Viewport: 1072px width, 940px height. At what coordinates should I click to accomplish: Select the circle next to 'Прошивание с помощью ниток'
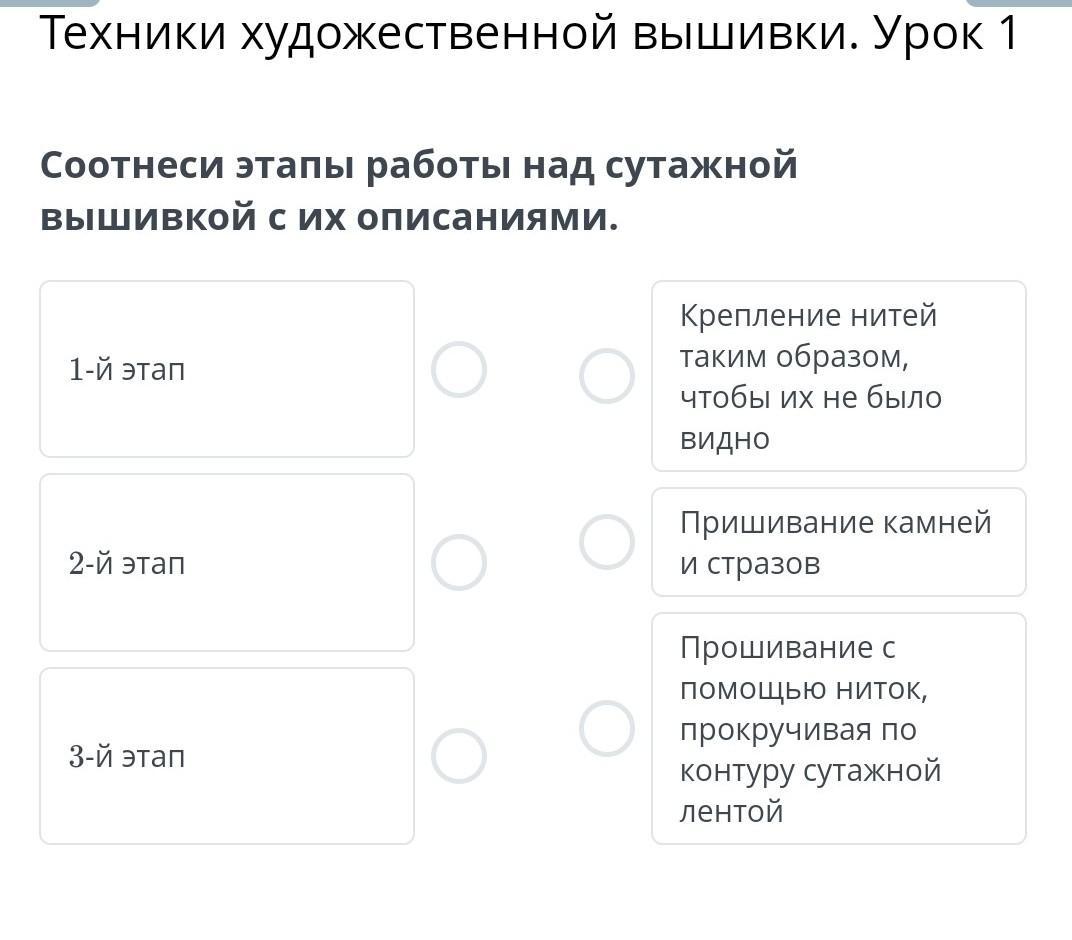(607, 728)
